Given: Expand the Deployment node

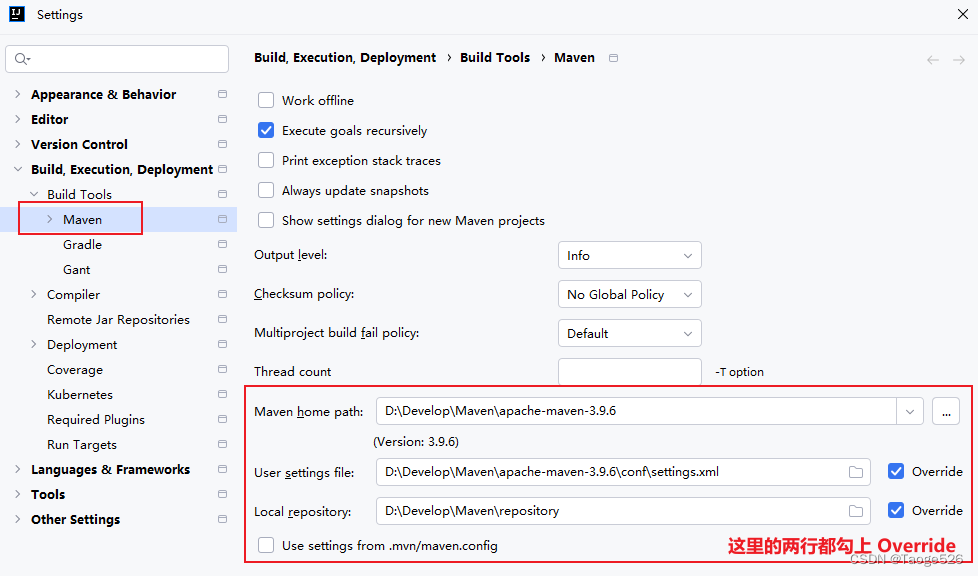Looking at the screenshot, I should click(34, 344).
